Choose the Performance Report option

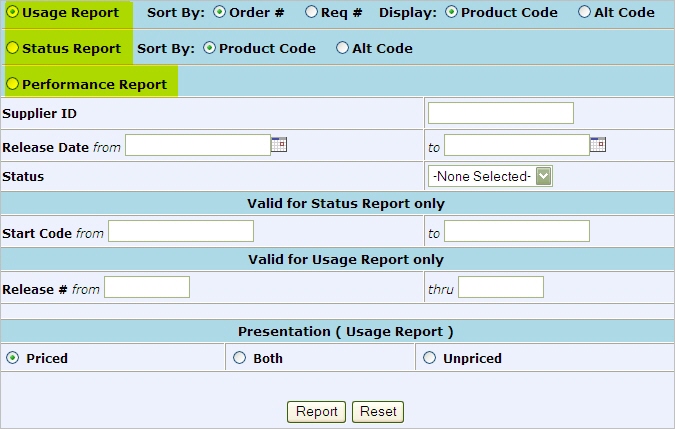pyautogui.click(x=13, y=84)
